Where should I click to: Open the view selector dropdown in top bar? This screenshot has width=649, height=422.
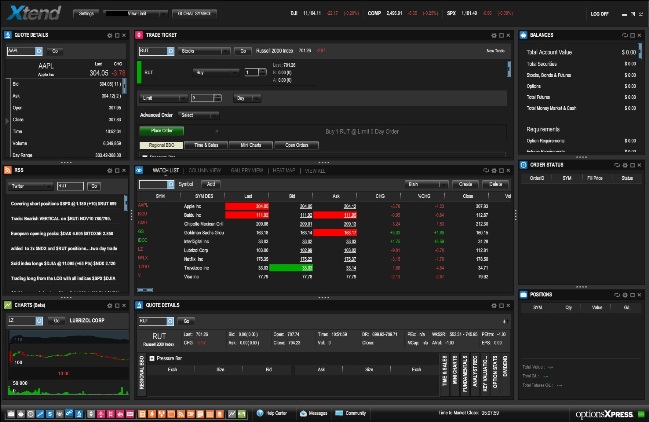coord(135,14)
